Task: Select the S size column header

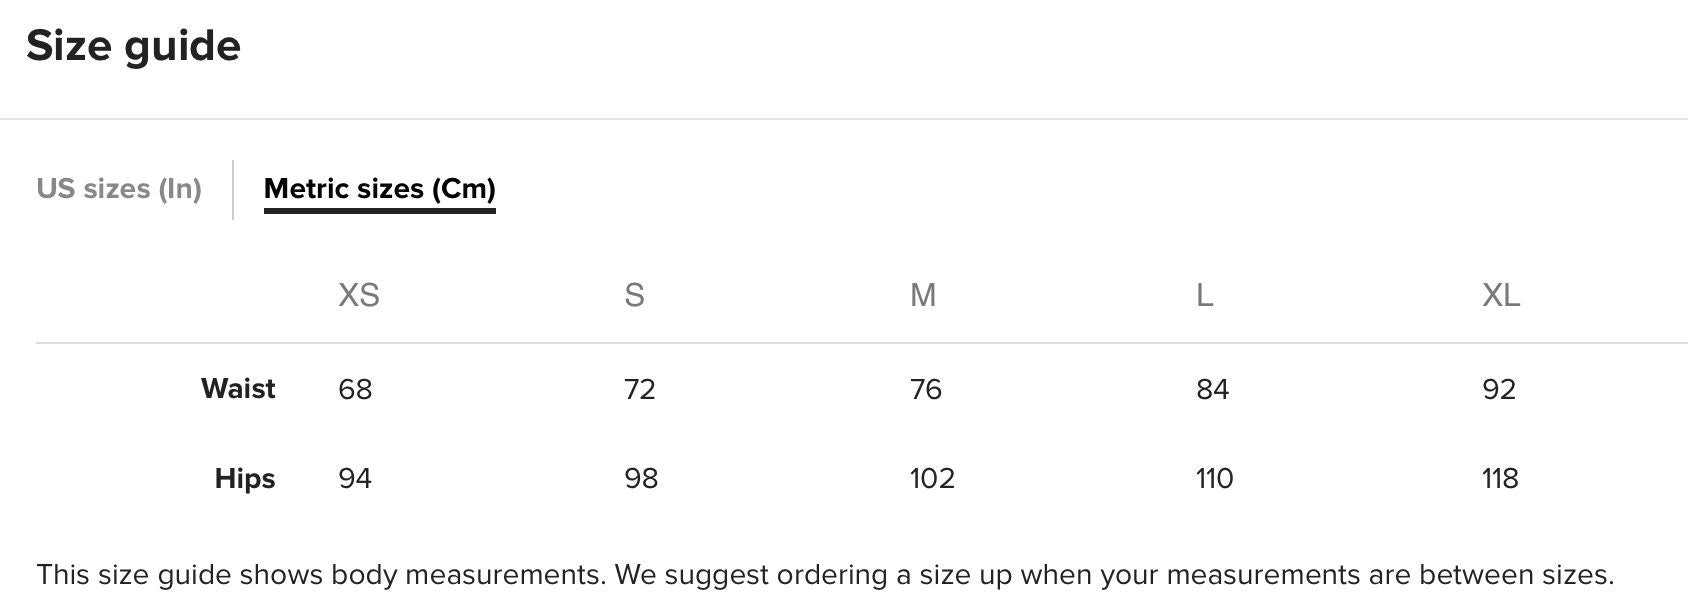Action: pyautogui.click(x=634, y=295)
